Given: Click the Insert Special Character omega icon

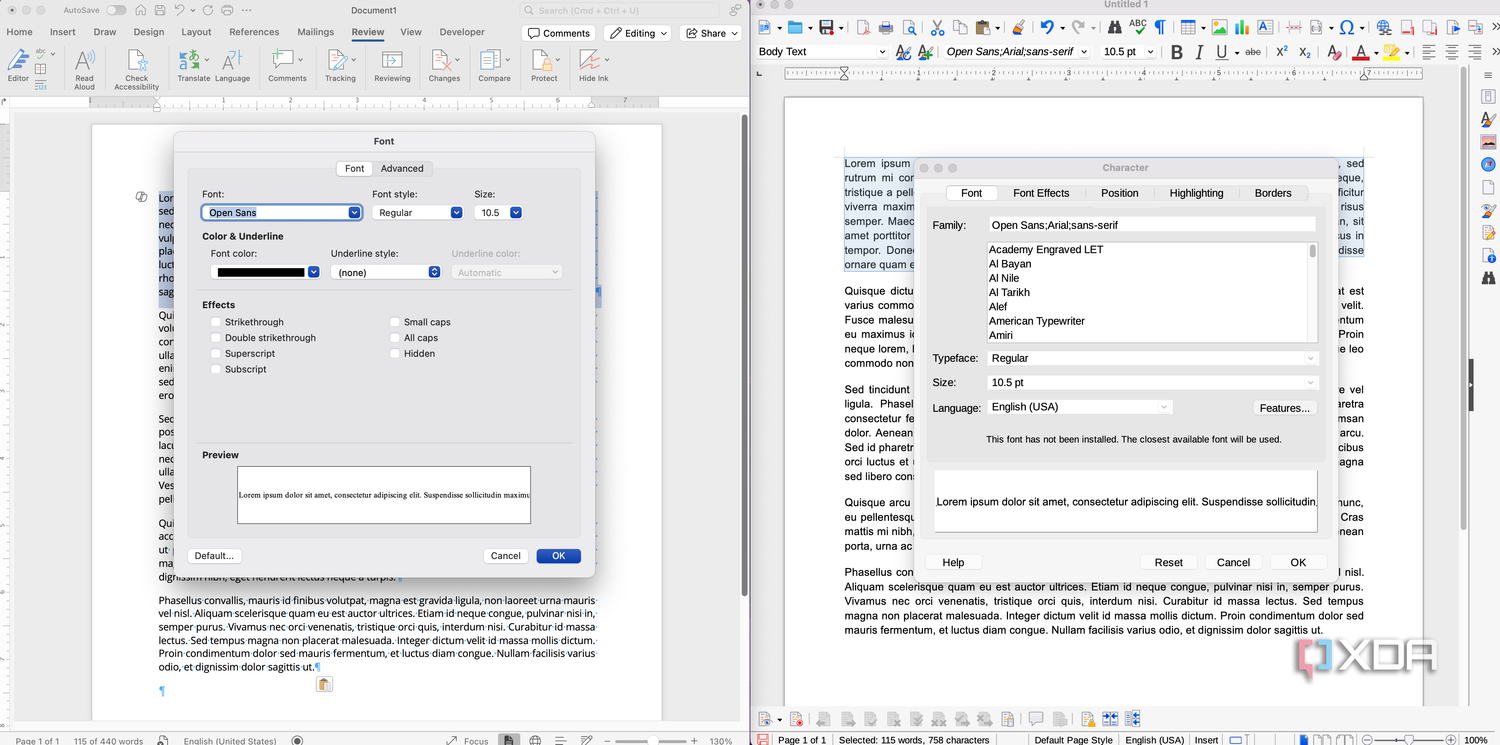Looking at the screenshot, I should click(1347, 28).
